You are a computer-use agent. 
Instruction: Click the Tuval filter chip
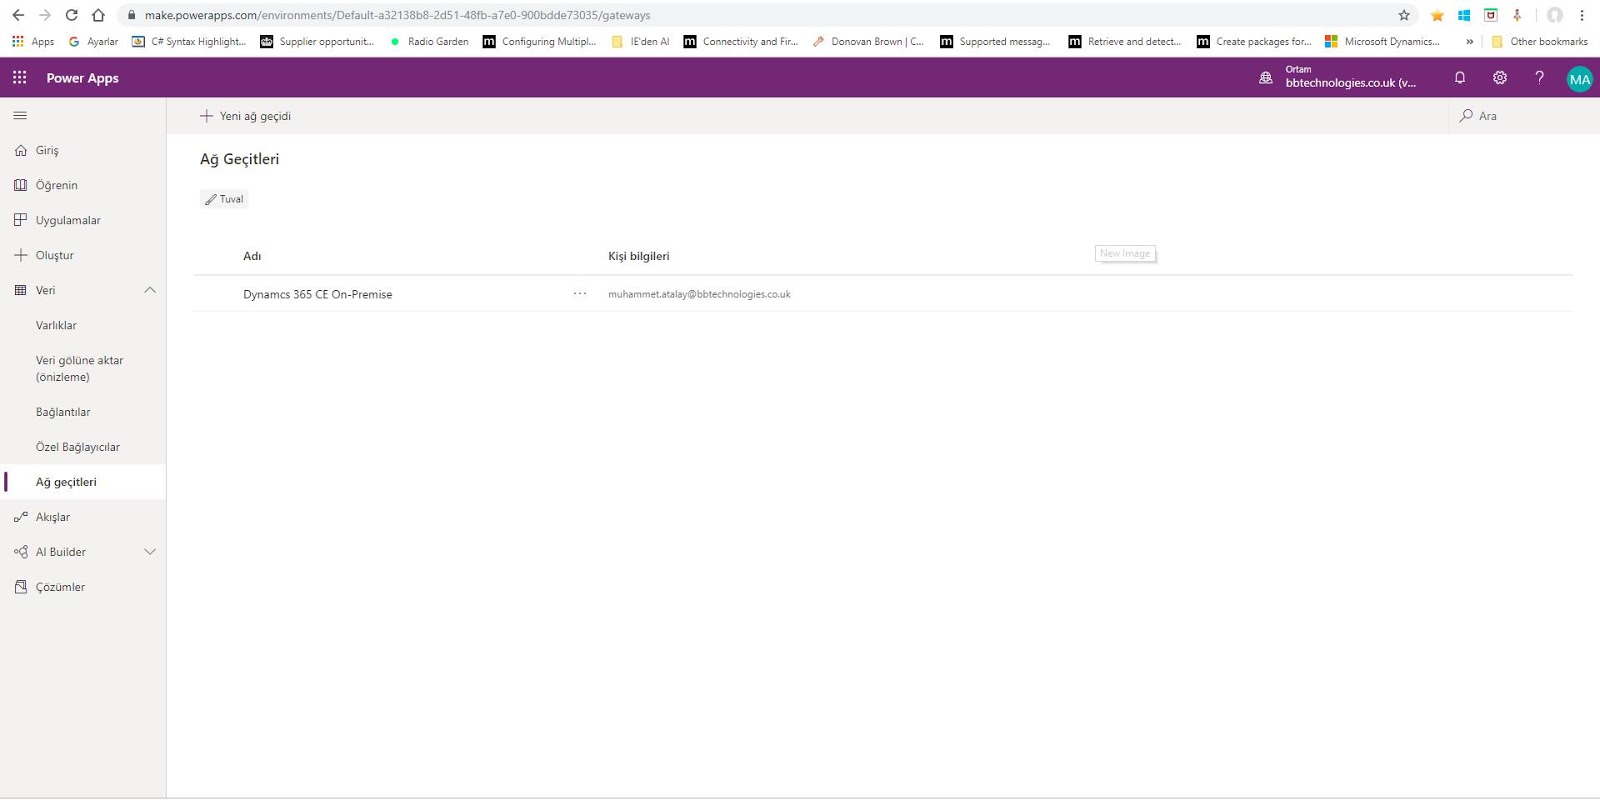(x=224, y=199)
